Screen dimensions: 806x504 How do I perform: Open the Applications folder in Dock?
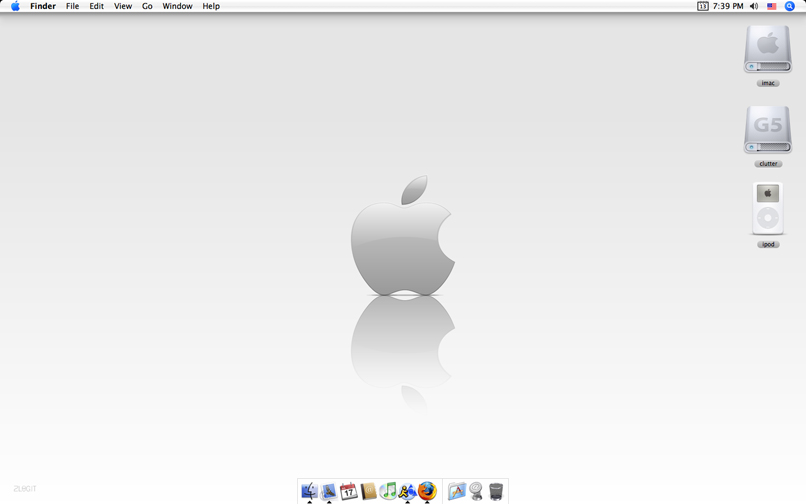[x=456, y=491]
